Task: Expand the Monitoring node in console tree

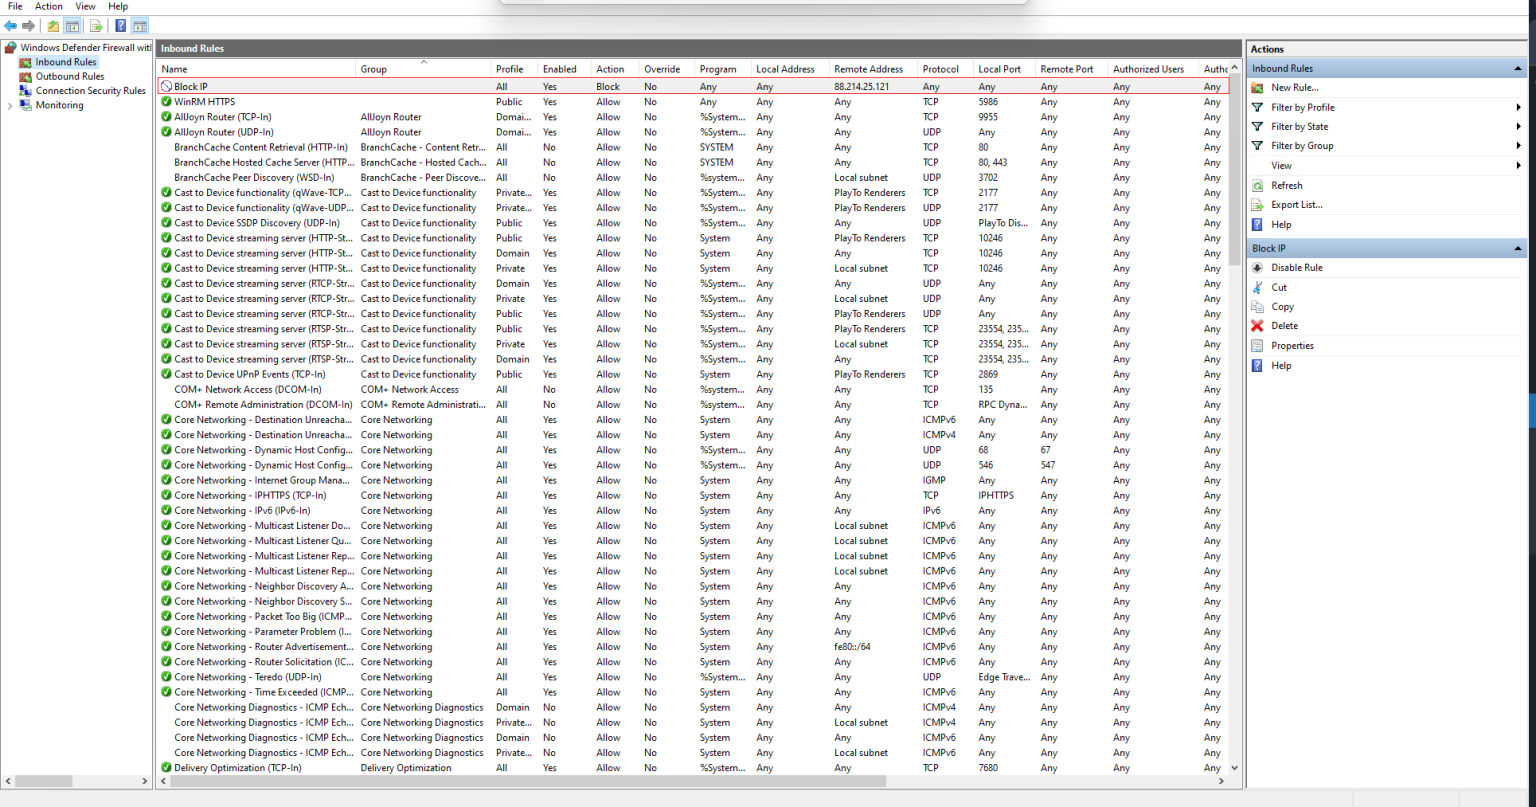Action: (10, 105)
